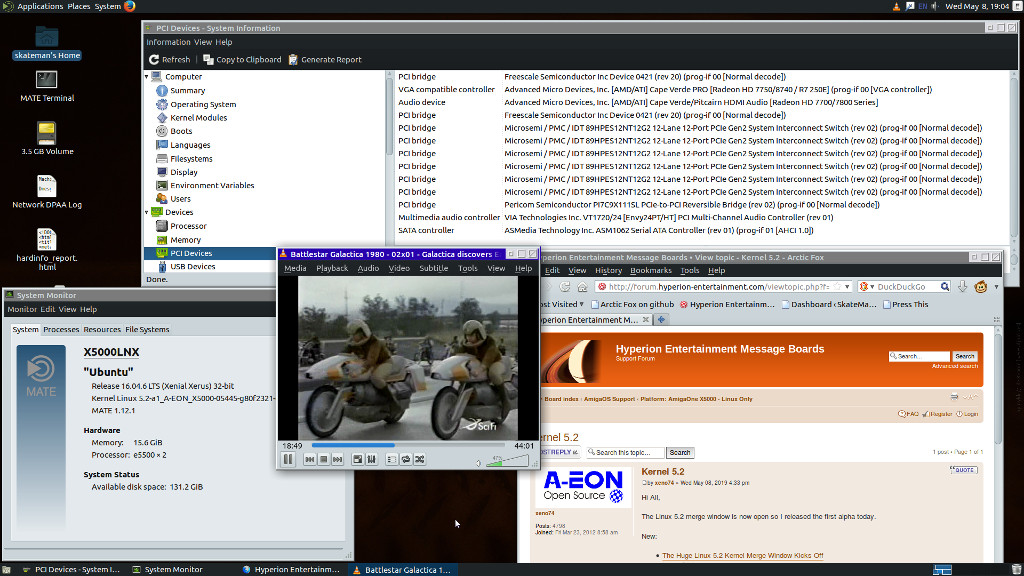
Task: Pause playback in the VLC player
Action: (288, 460)
